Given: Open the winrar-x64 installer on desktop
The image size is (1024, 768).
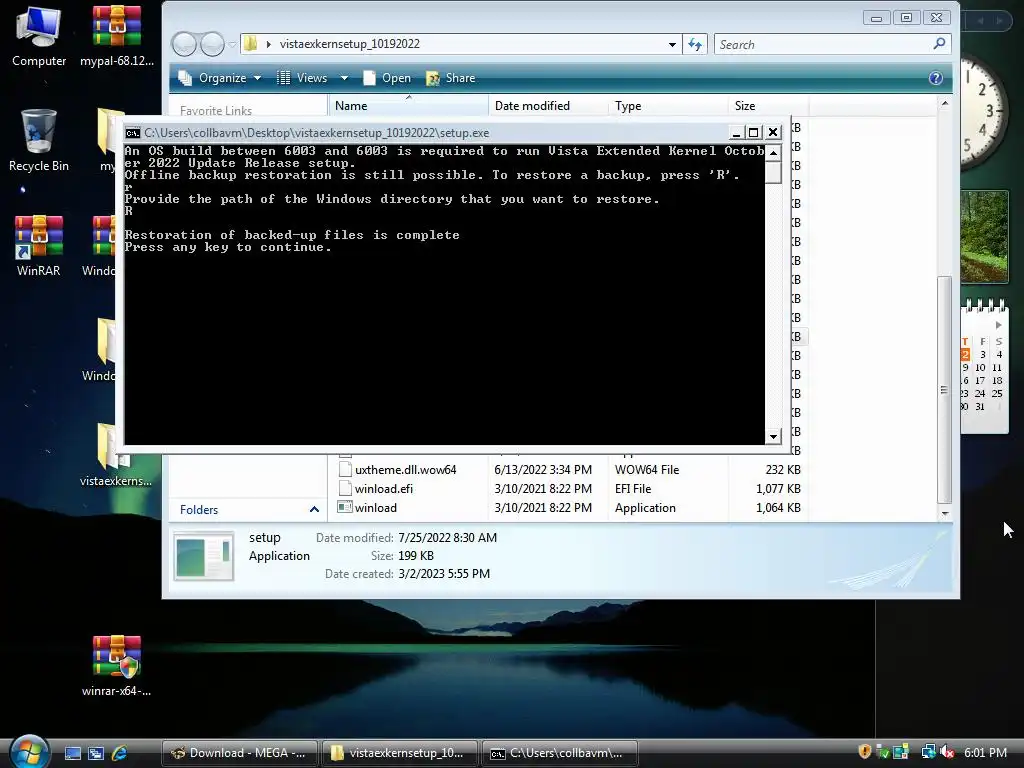Looking at the screenshot, I should (117, 665).
